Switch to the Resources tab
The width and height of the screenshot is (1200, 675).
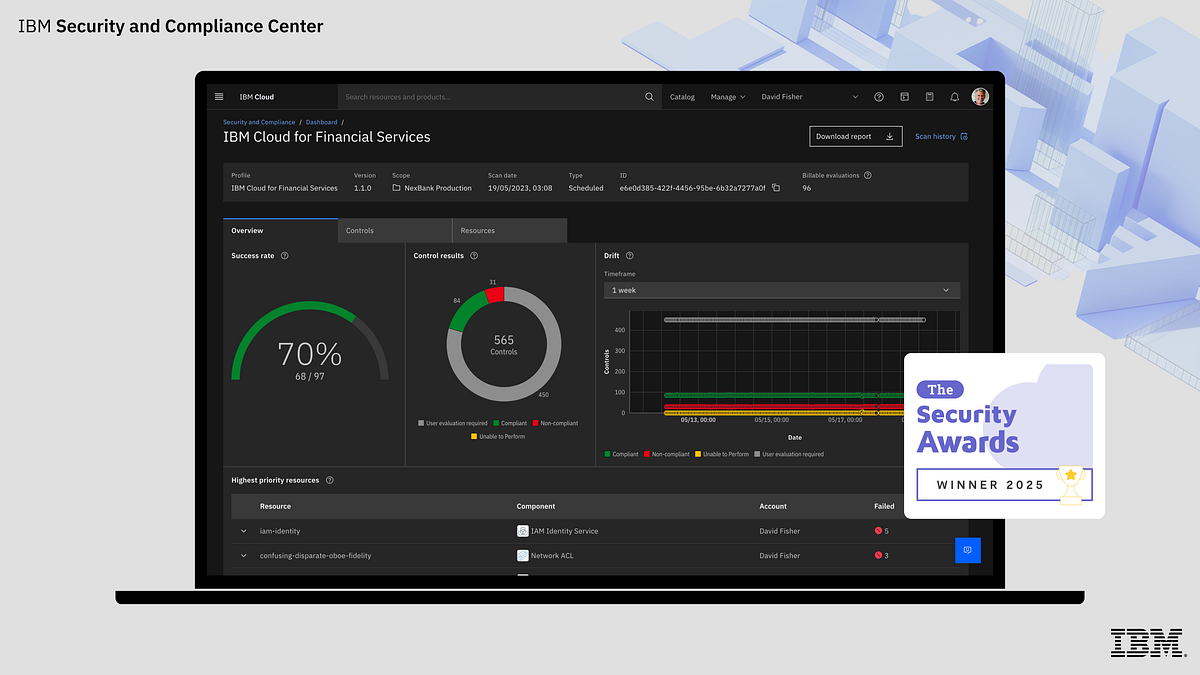[509, 230]
